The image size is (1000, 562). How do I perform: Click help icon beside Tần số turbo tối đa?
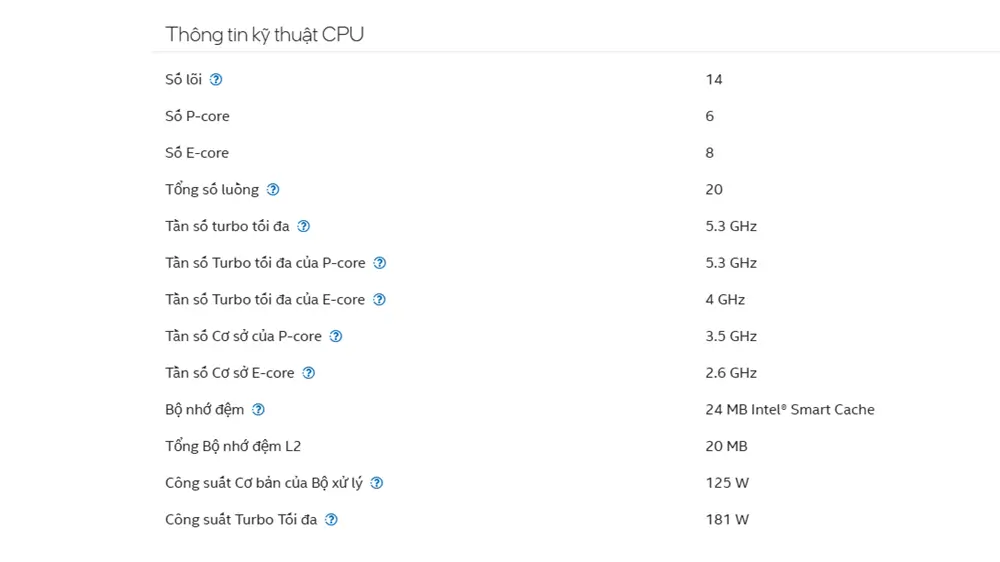tap(304, 226)
